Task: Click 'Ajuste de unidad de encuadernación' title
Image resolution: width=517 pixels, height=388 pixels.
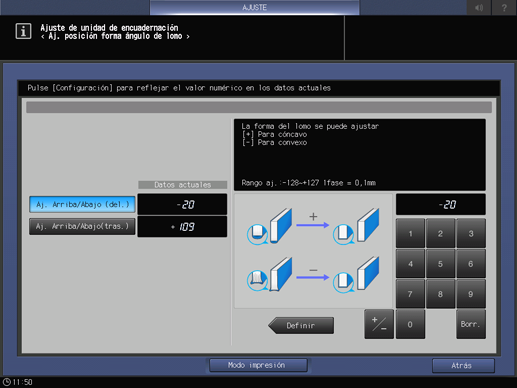Action: (x=109, y=28)
